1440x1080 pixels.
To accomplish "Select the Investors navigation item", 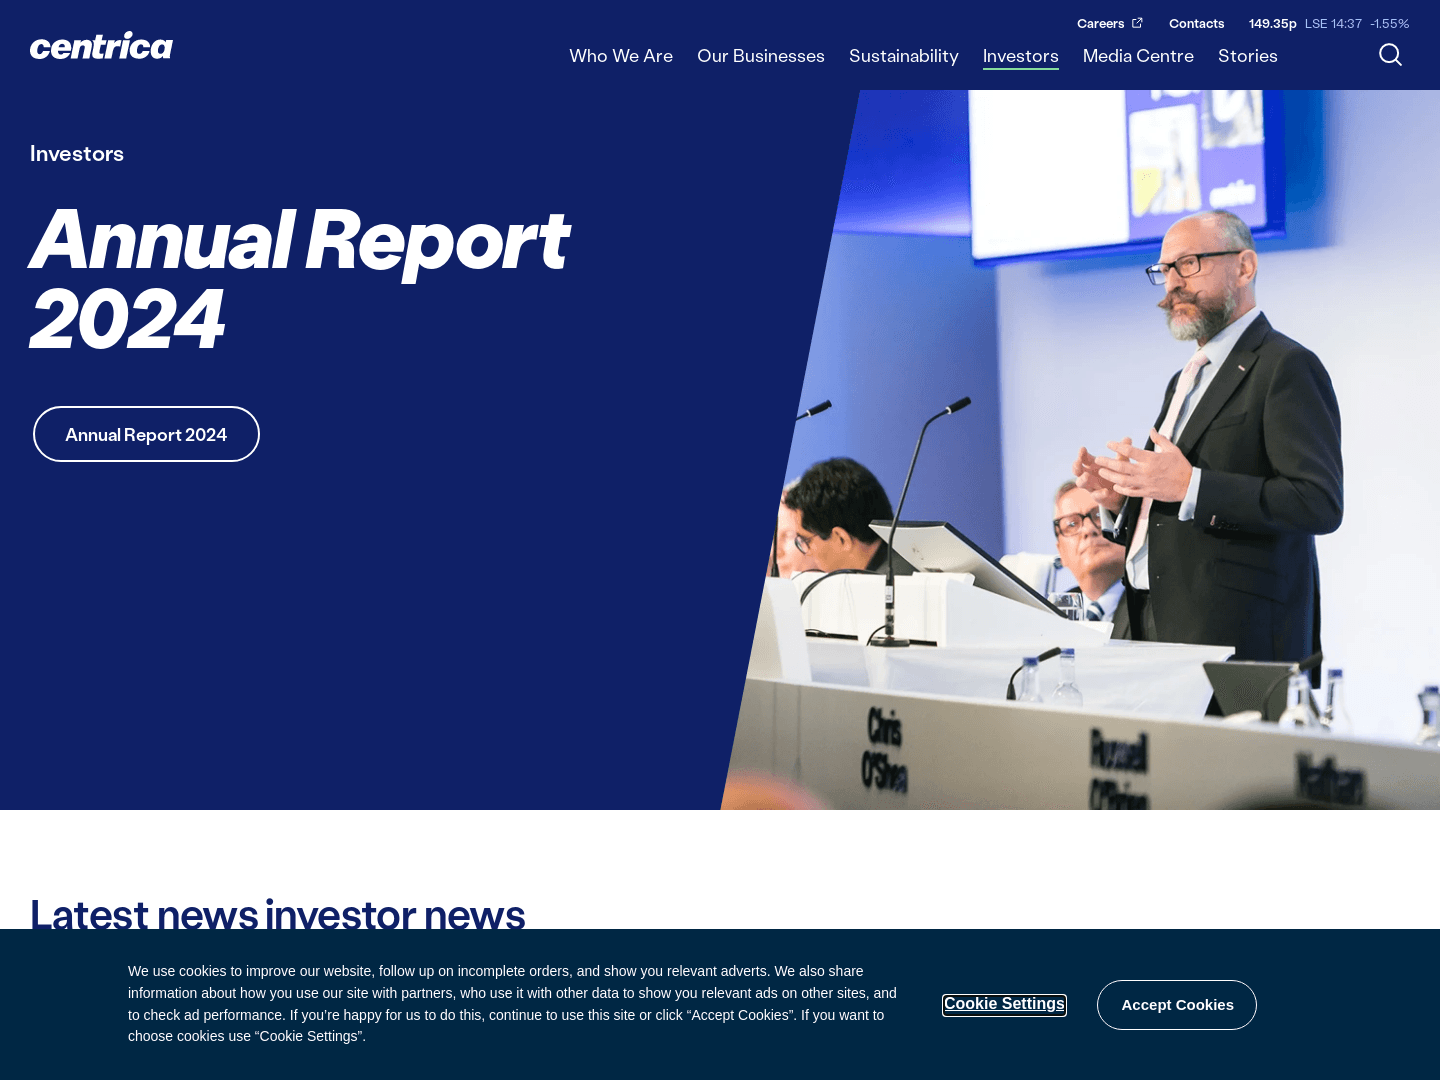I will pyautogui.click(x=1020, y=56).
